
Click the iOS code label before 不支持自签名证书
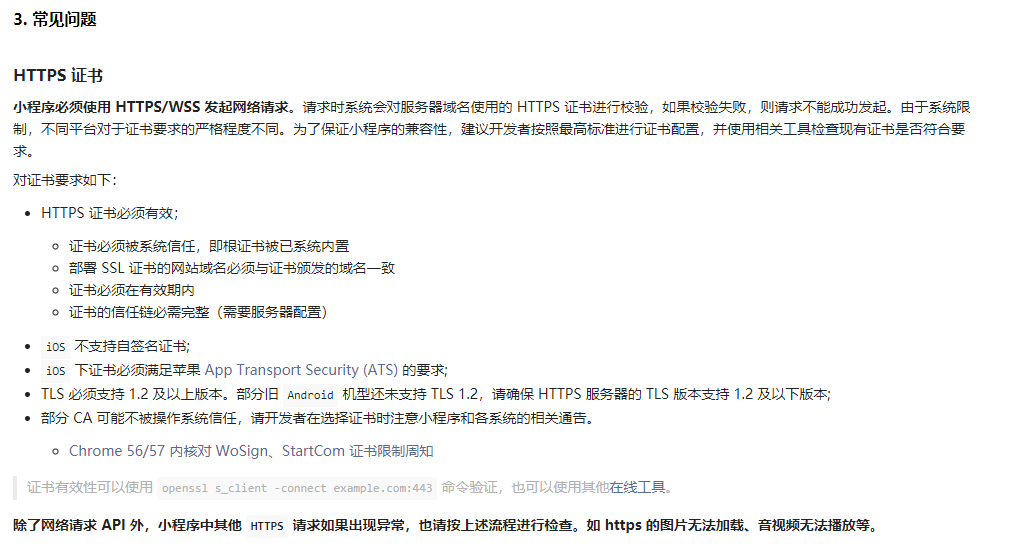coord(56,347)
